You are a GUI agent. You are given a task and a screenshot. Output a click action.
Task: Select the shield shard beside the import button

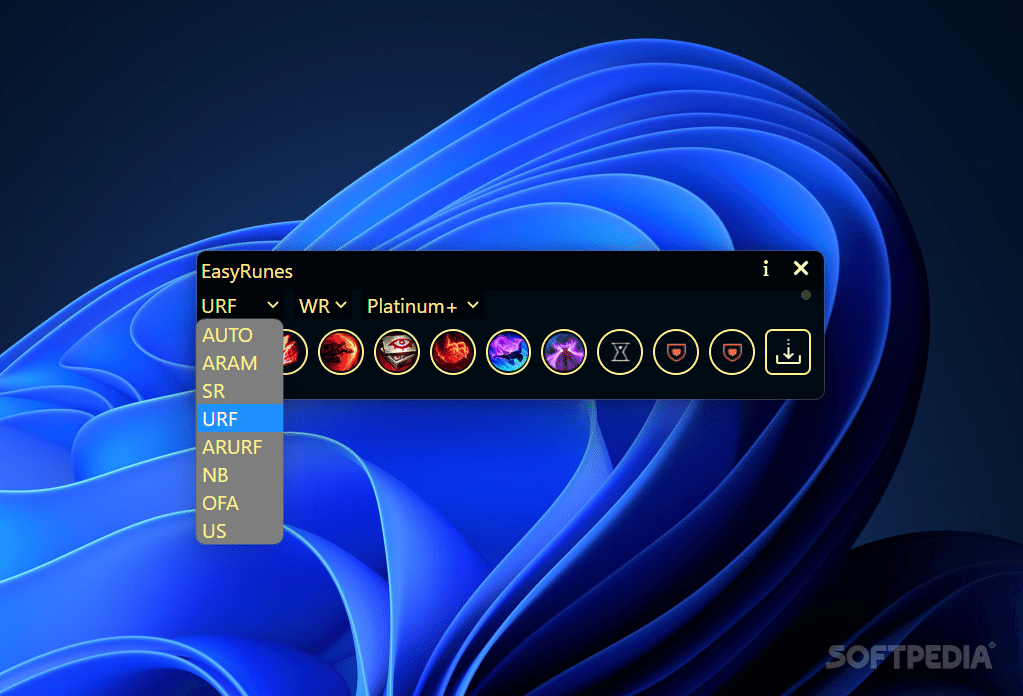pyautogui.click(x=732, y=352)
